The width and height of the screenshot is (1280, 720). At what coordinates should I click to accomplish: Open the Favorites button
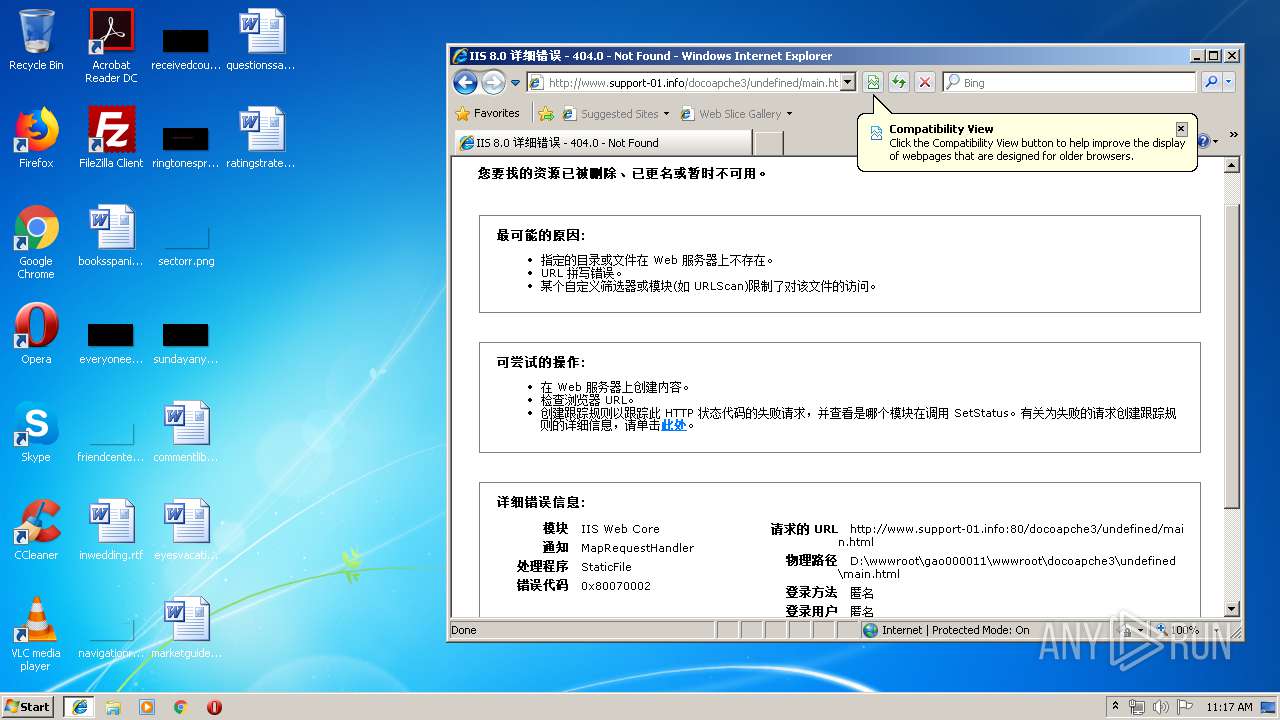[488, 113]
